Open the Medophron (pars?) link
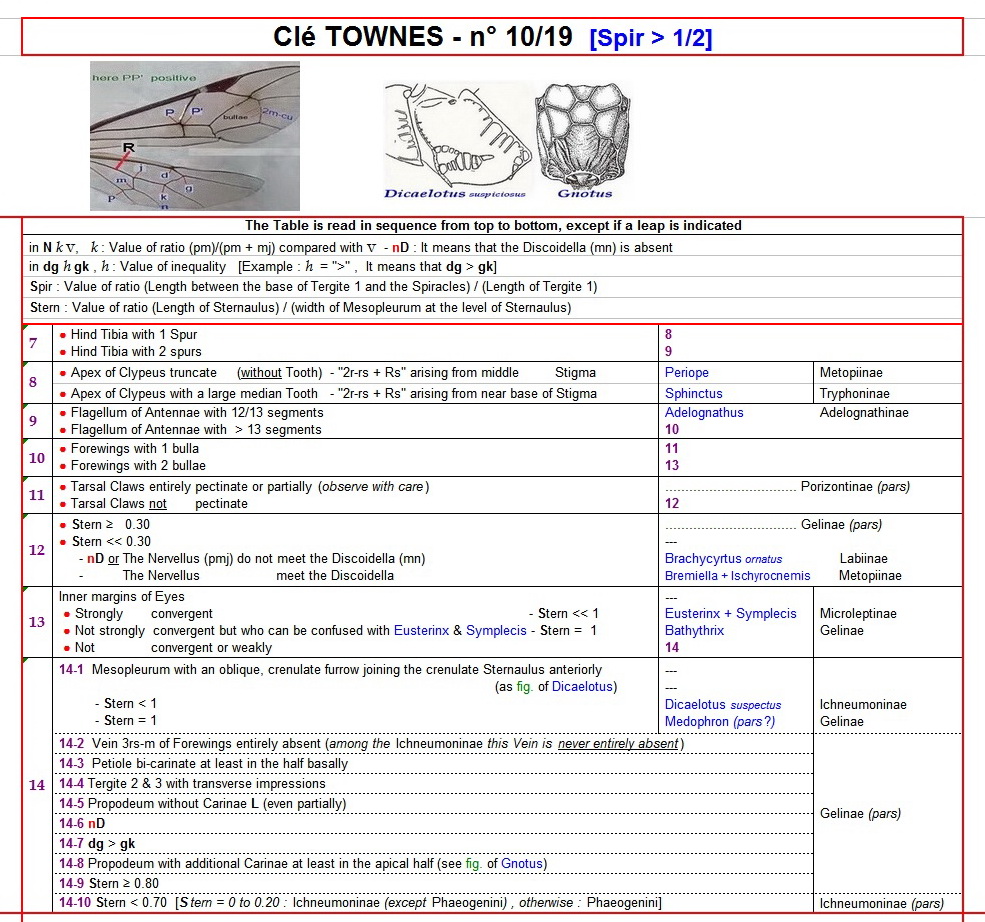Image resolution: width=985 pixels, height=922 pixels. coord(719,722)
